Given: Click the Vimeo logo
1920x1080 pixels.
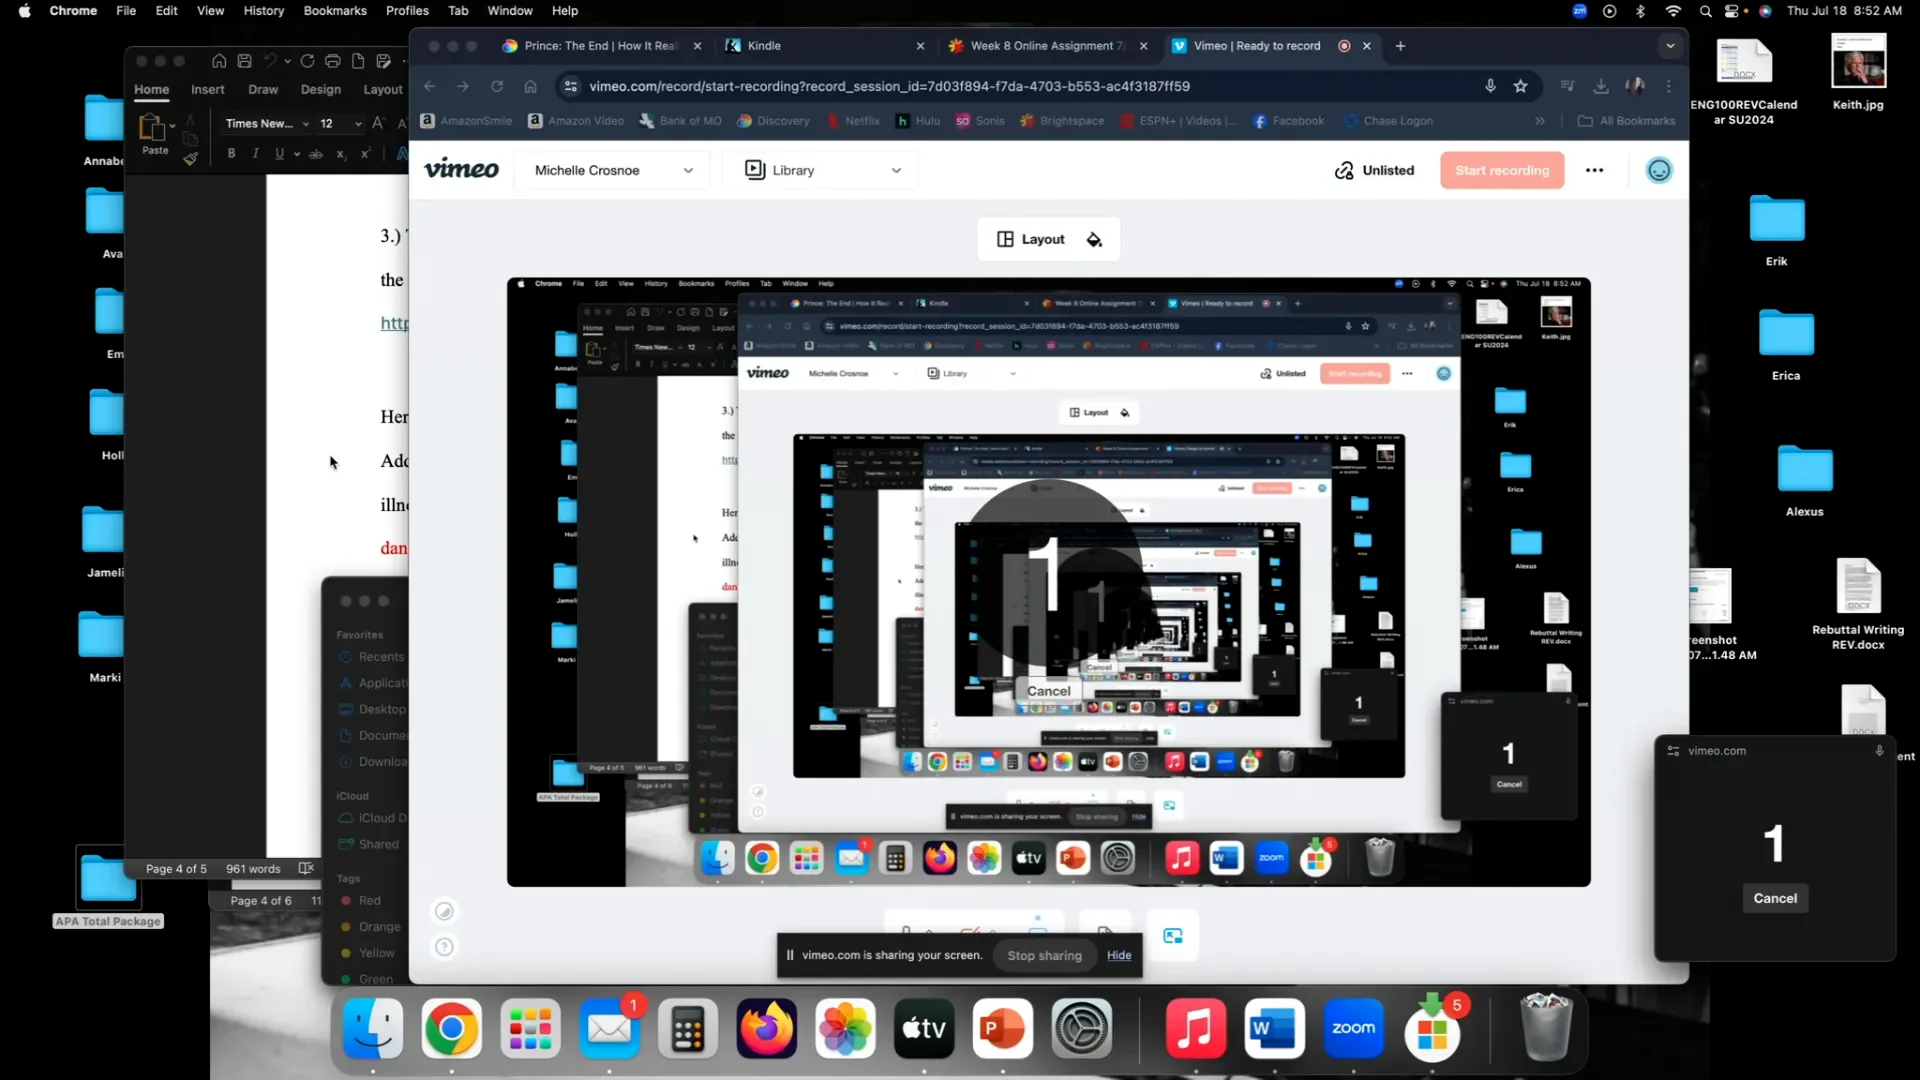Looking at the screenshot, I should point(461,169).
